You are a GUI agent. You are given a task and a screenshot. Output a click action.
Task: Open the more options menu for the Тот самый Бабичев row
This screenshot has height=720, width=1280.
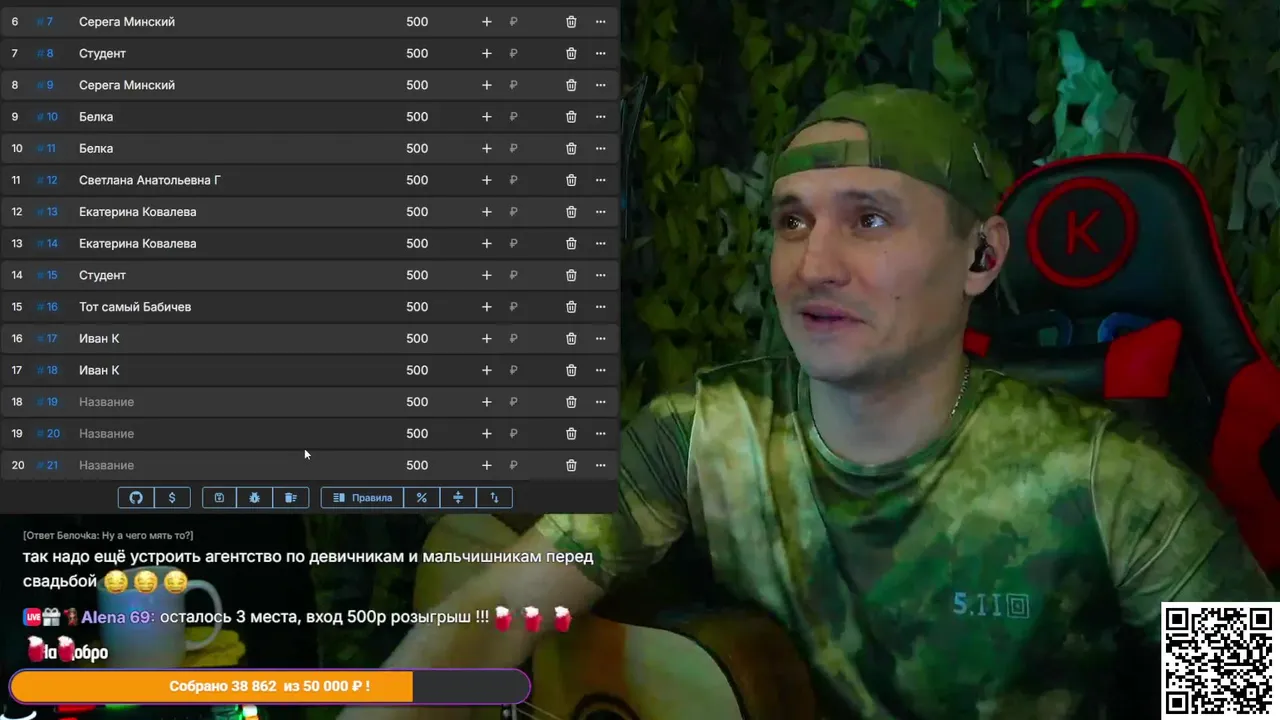click(x=601, y=307)
